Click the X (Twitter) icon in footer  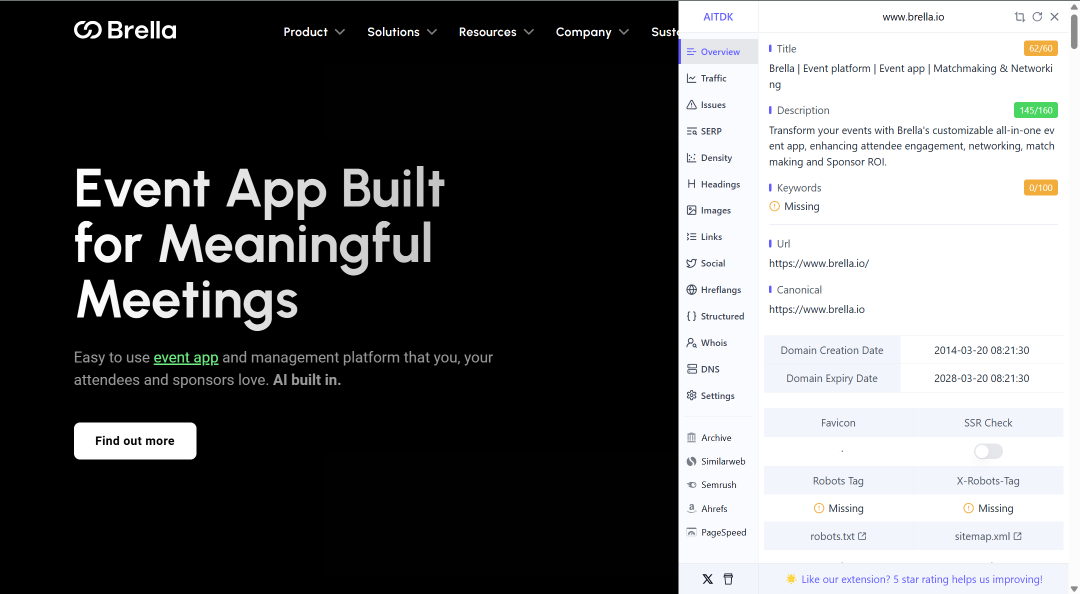coord(707,579)
